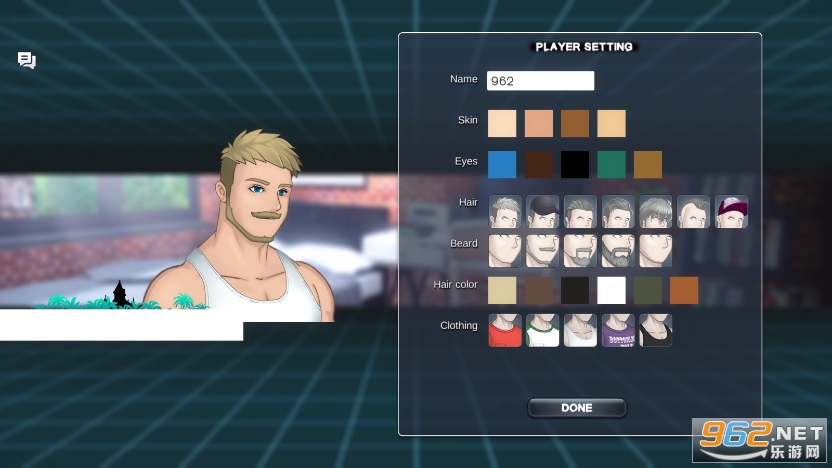832x468 pixels.
Task: Choose dark brown eye color
Action: 539,164
